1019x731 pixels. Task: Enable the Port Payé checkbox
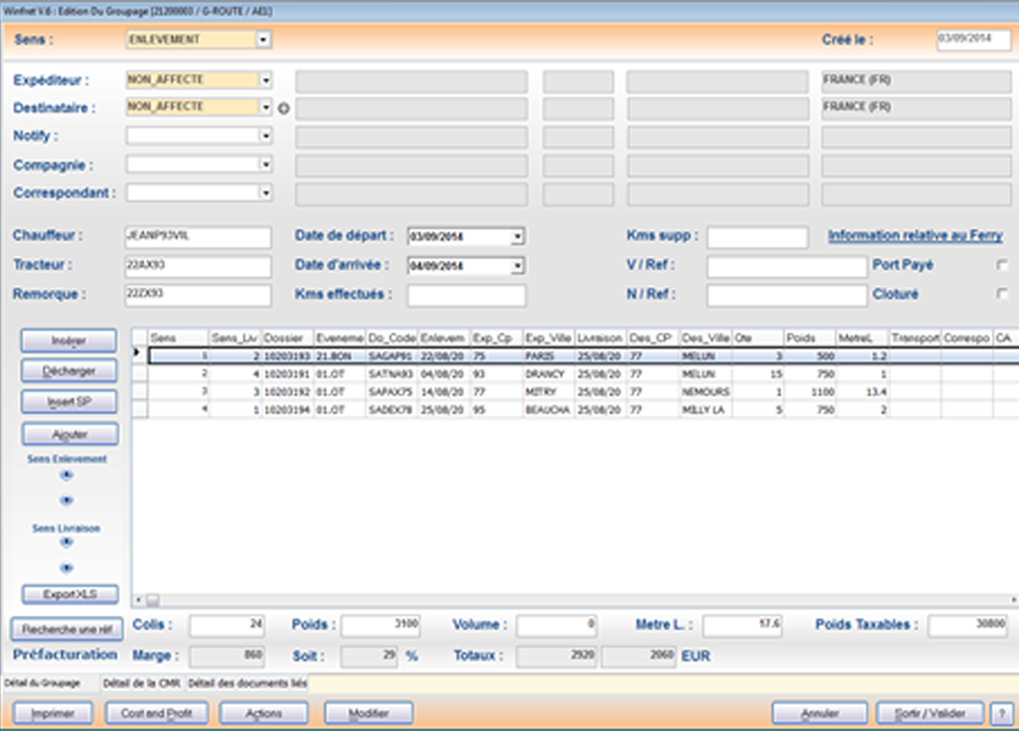click(1001, 266)
